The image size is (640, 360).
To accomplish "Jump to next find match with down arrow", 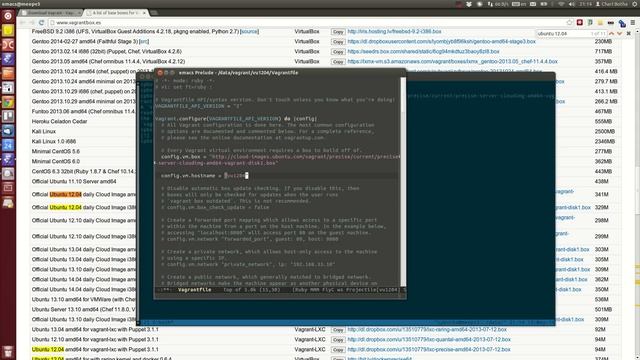I will click(620, 33).
